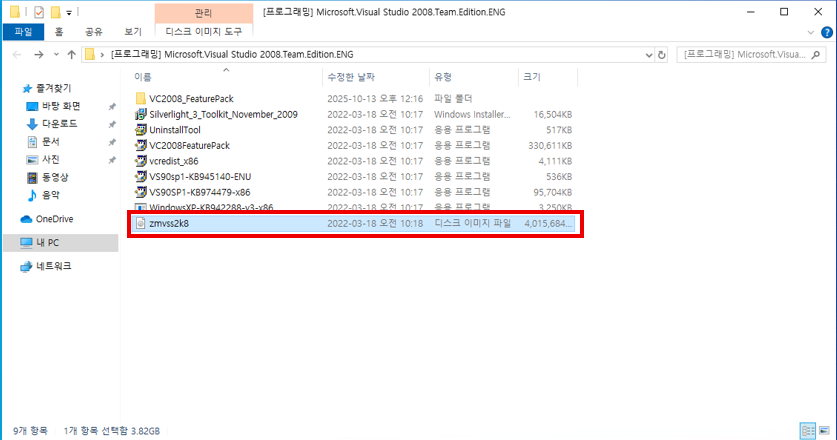Click the VC2008_FeaturePack folder icon
The height and width of the screenshot is (440, 837).
(141, 99)
